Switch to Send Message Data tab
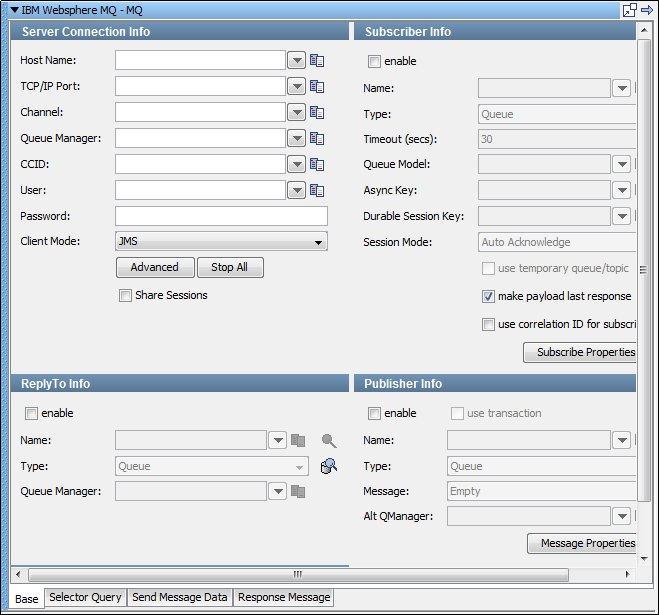This screenshot has width=659, height=615. point(179,597)
